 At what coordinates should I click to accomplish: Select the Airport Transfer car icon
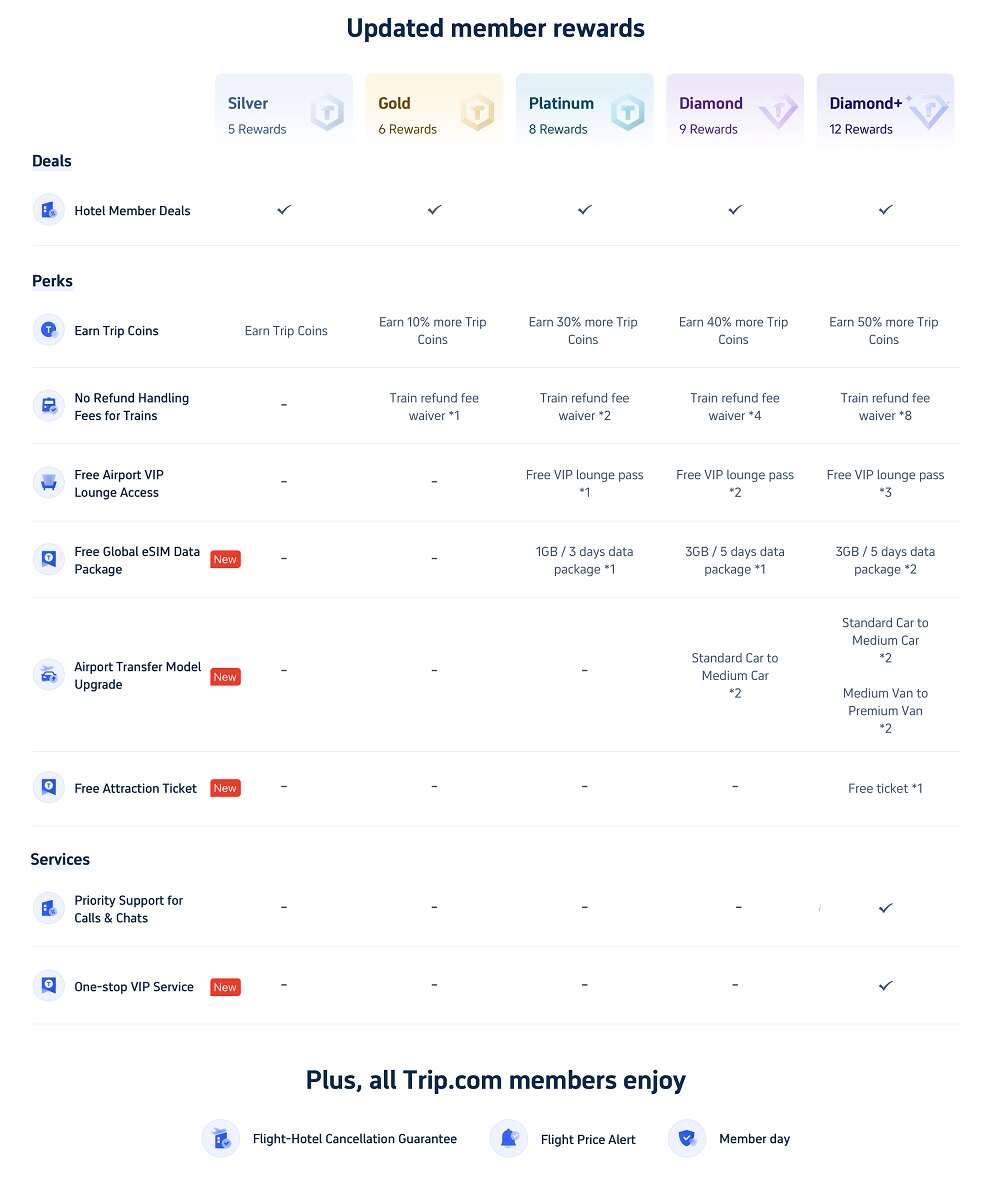[49, 675]
